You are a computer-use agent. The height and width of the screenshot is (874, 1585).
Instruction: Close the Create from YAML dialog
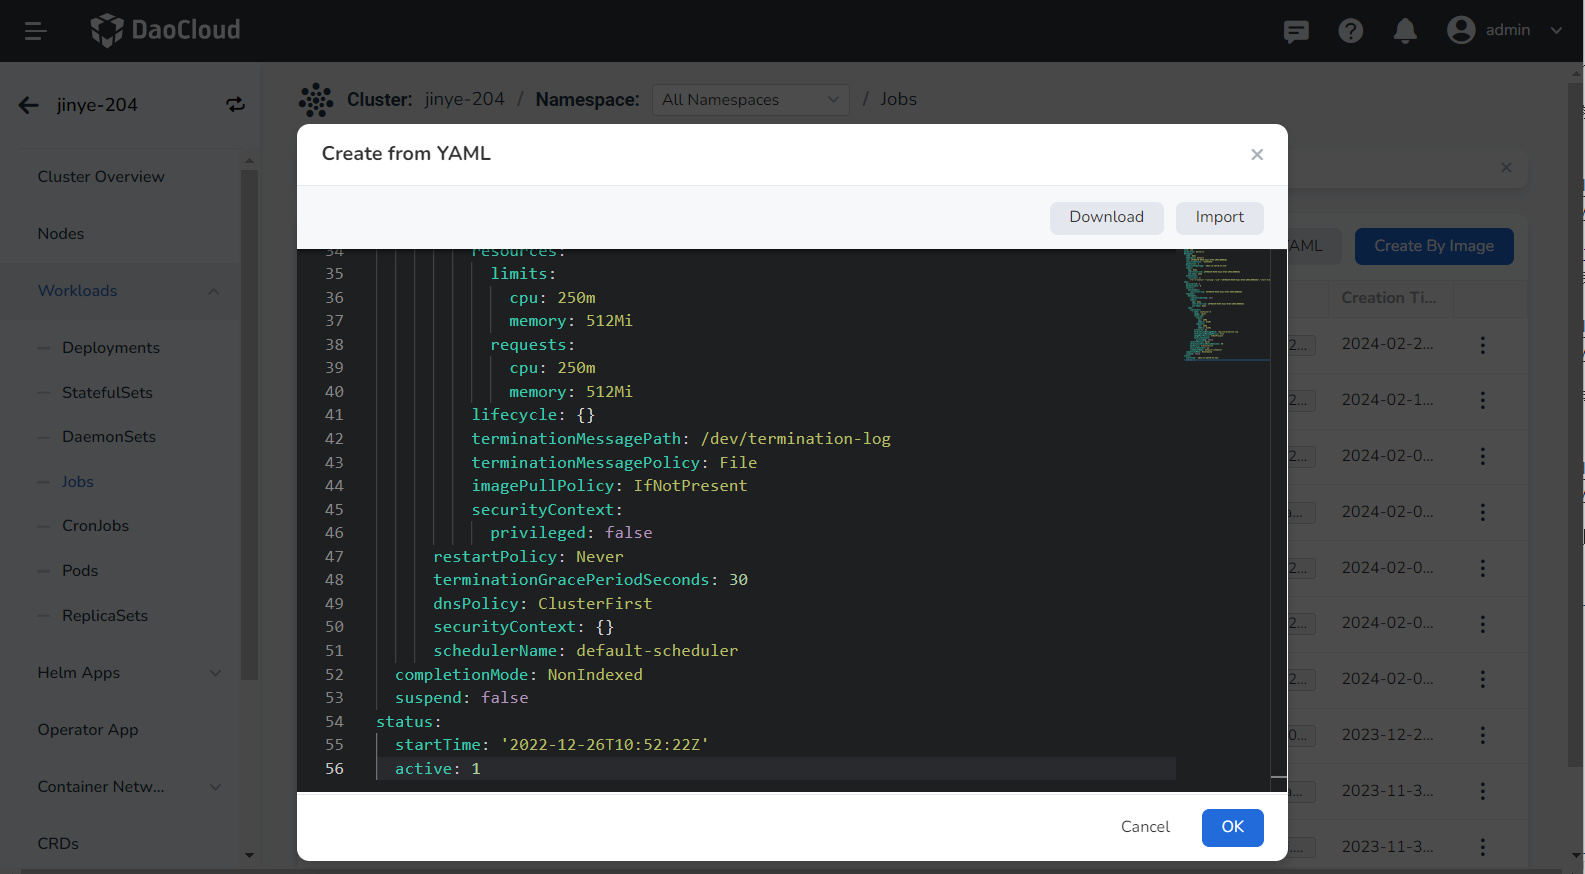1257,154
